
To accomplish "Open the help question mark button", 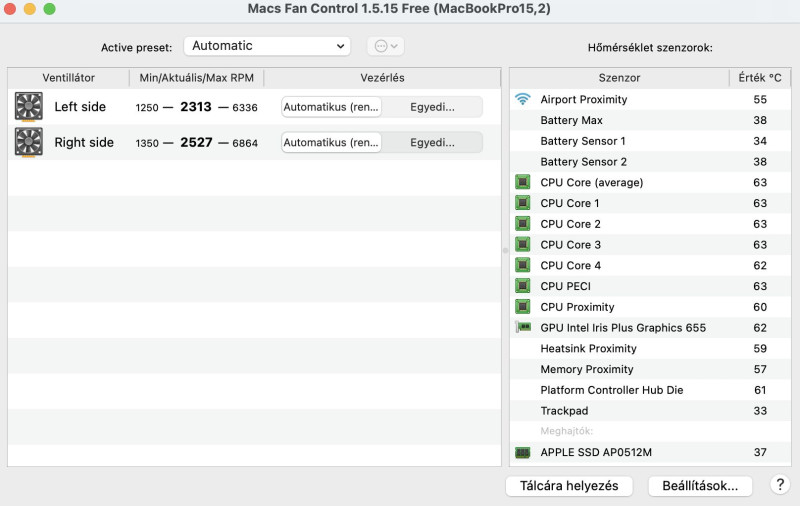I will pyautogui.click(x=780, y=485).
